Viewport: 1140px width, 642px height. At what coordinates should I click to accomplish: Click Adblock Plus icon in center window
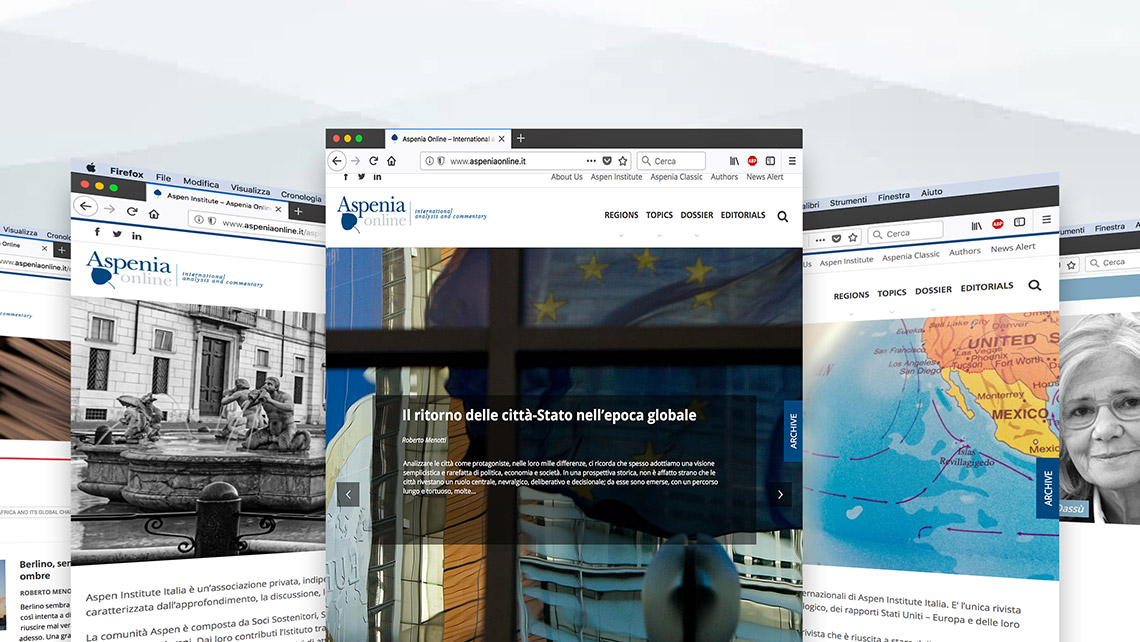pos(752,161)
